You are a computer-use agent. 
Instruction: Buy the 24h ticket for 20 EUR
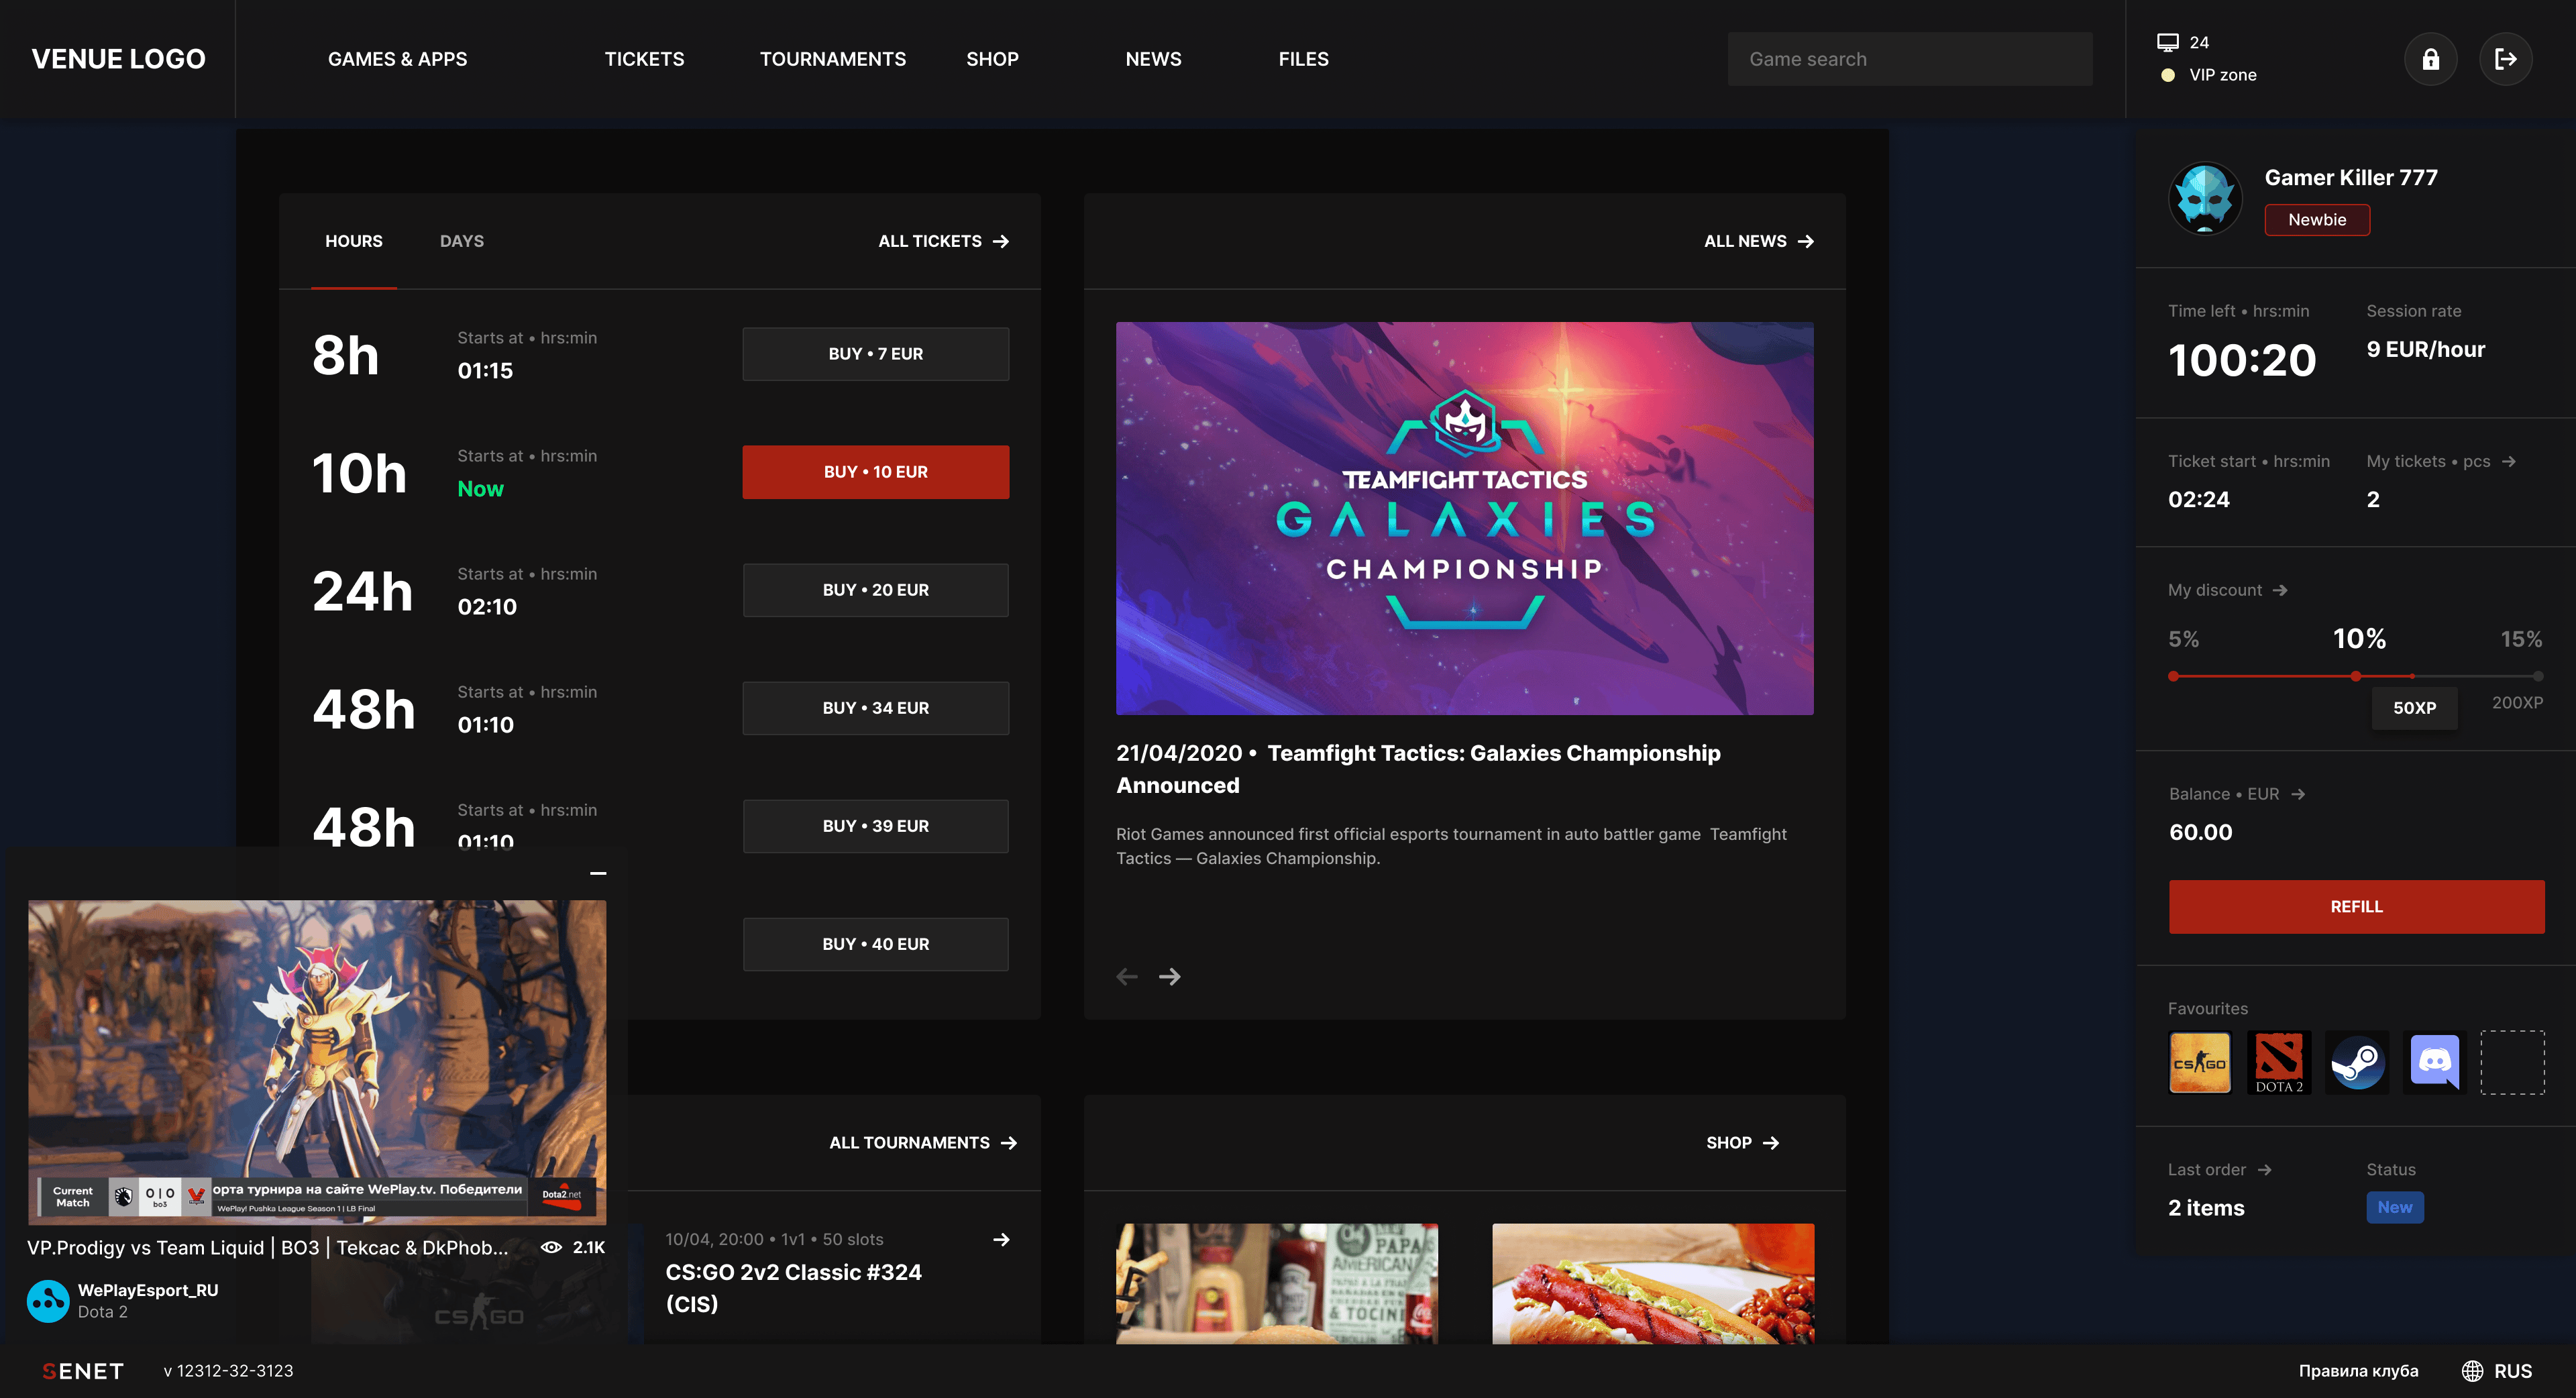pos(875,590)
